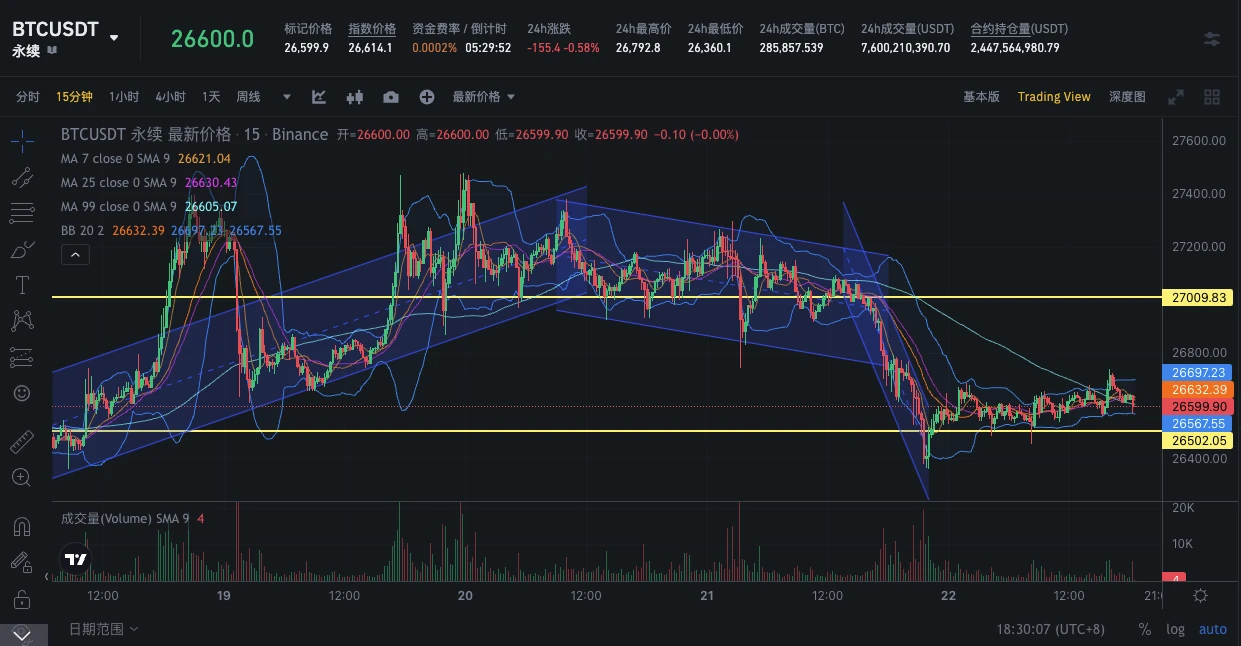The height and width of the screenshot is (646, 1241).
Task: Toggle auto price scaling
Action: (x=1212, y=629)
